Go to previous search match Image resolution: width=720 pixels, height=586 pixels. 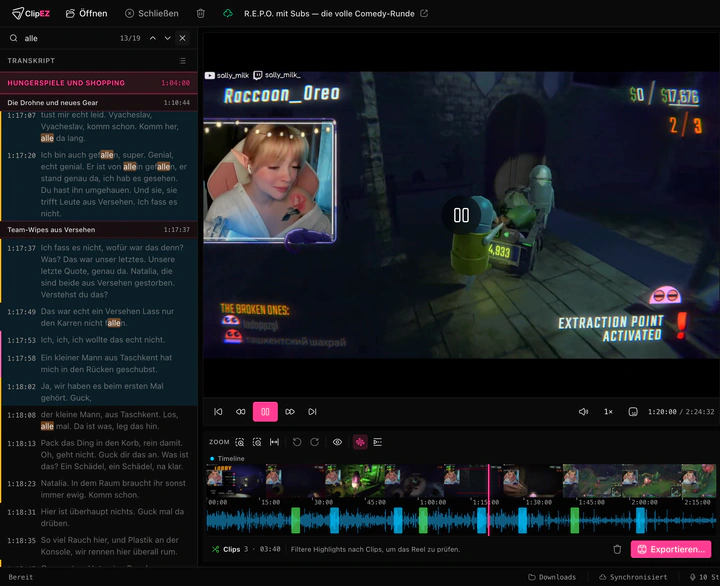(152, 38)
